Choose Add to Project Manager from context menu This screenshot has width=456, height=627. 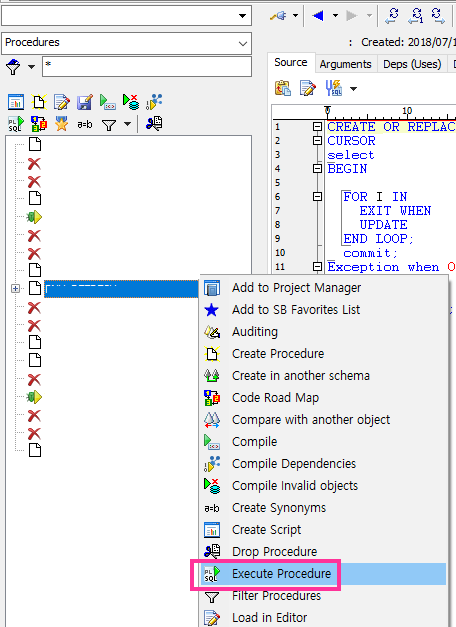tap(324, 288)
